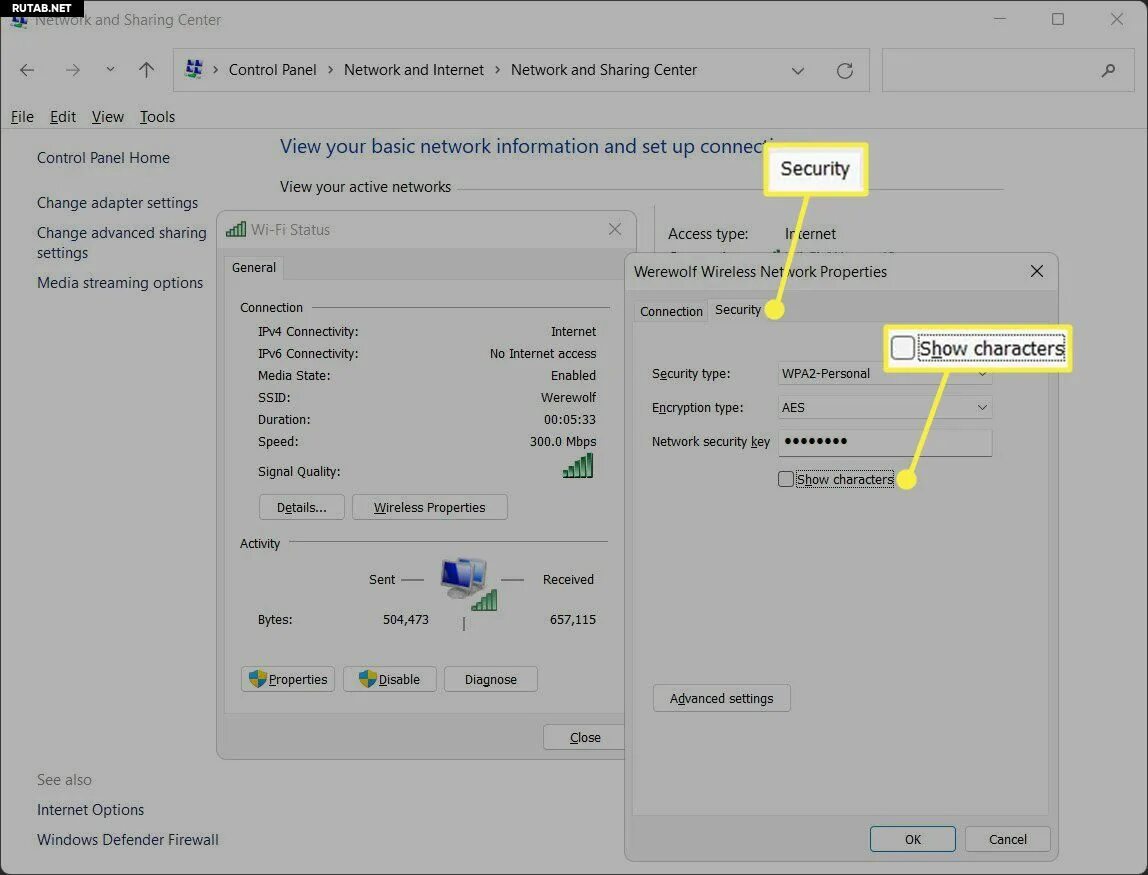Switch to the Connection tab
This screenshot has width=1148, height=875.
671,311
